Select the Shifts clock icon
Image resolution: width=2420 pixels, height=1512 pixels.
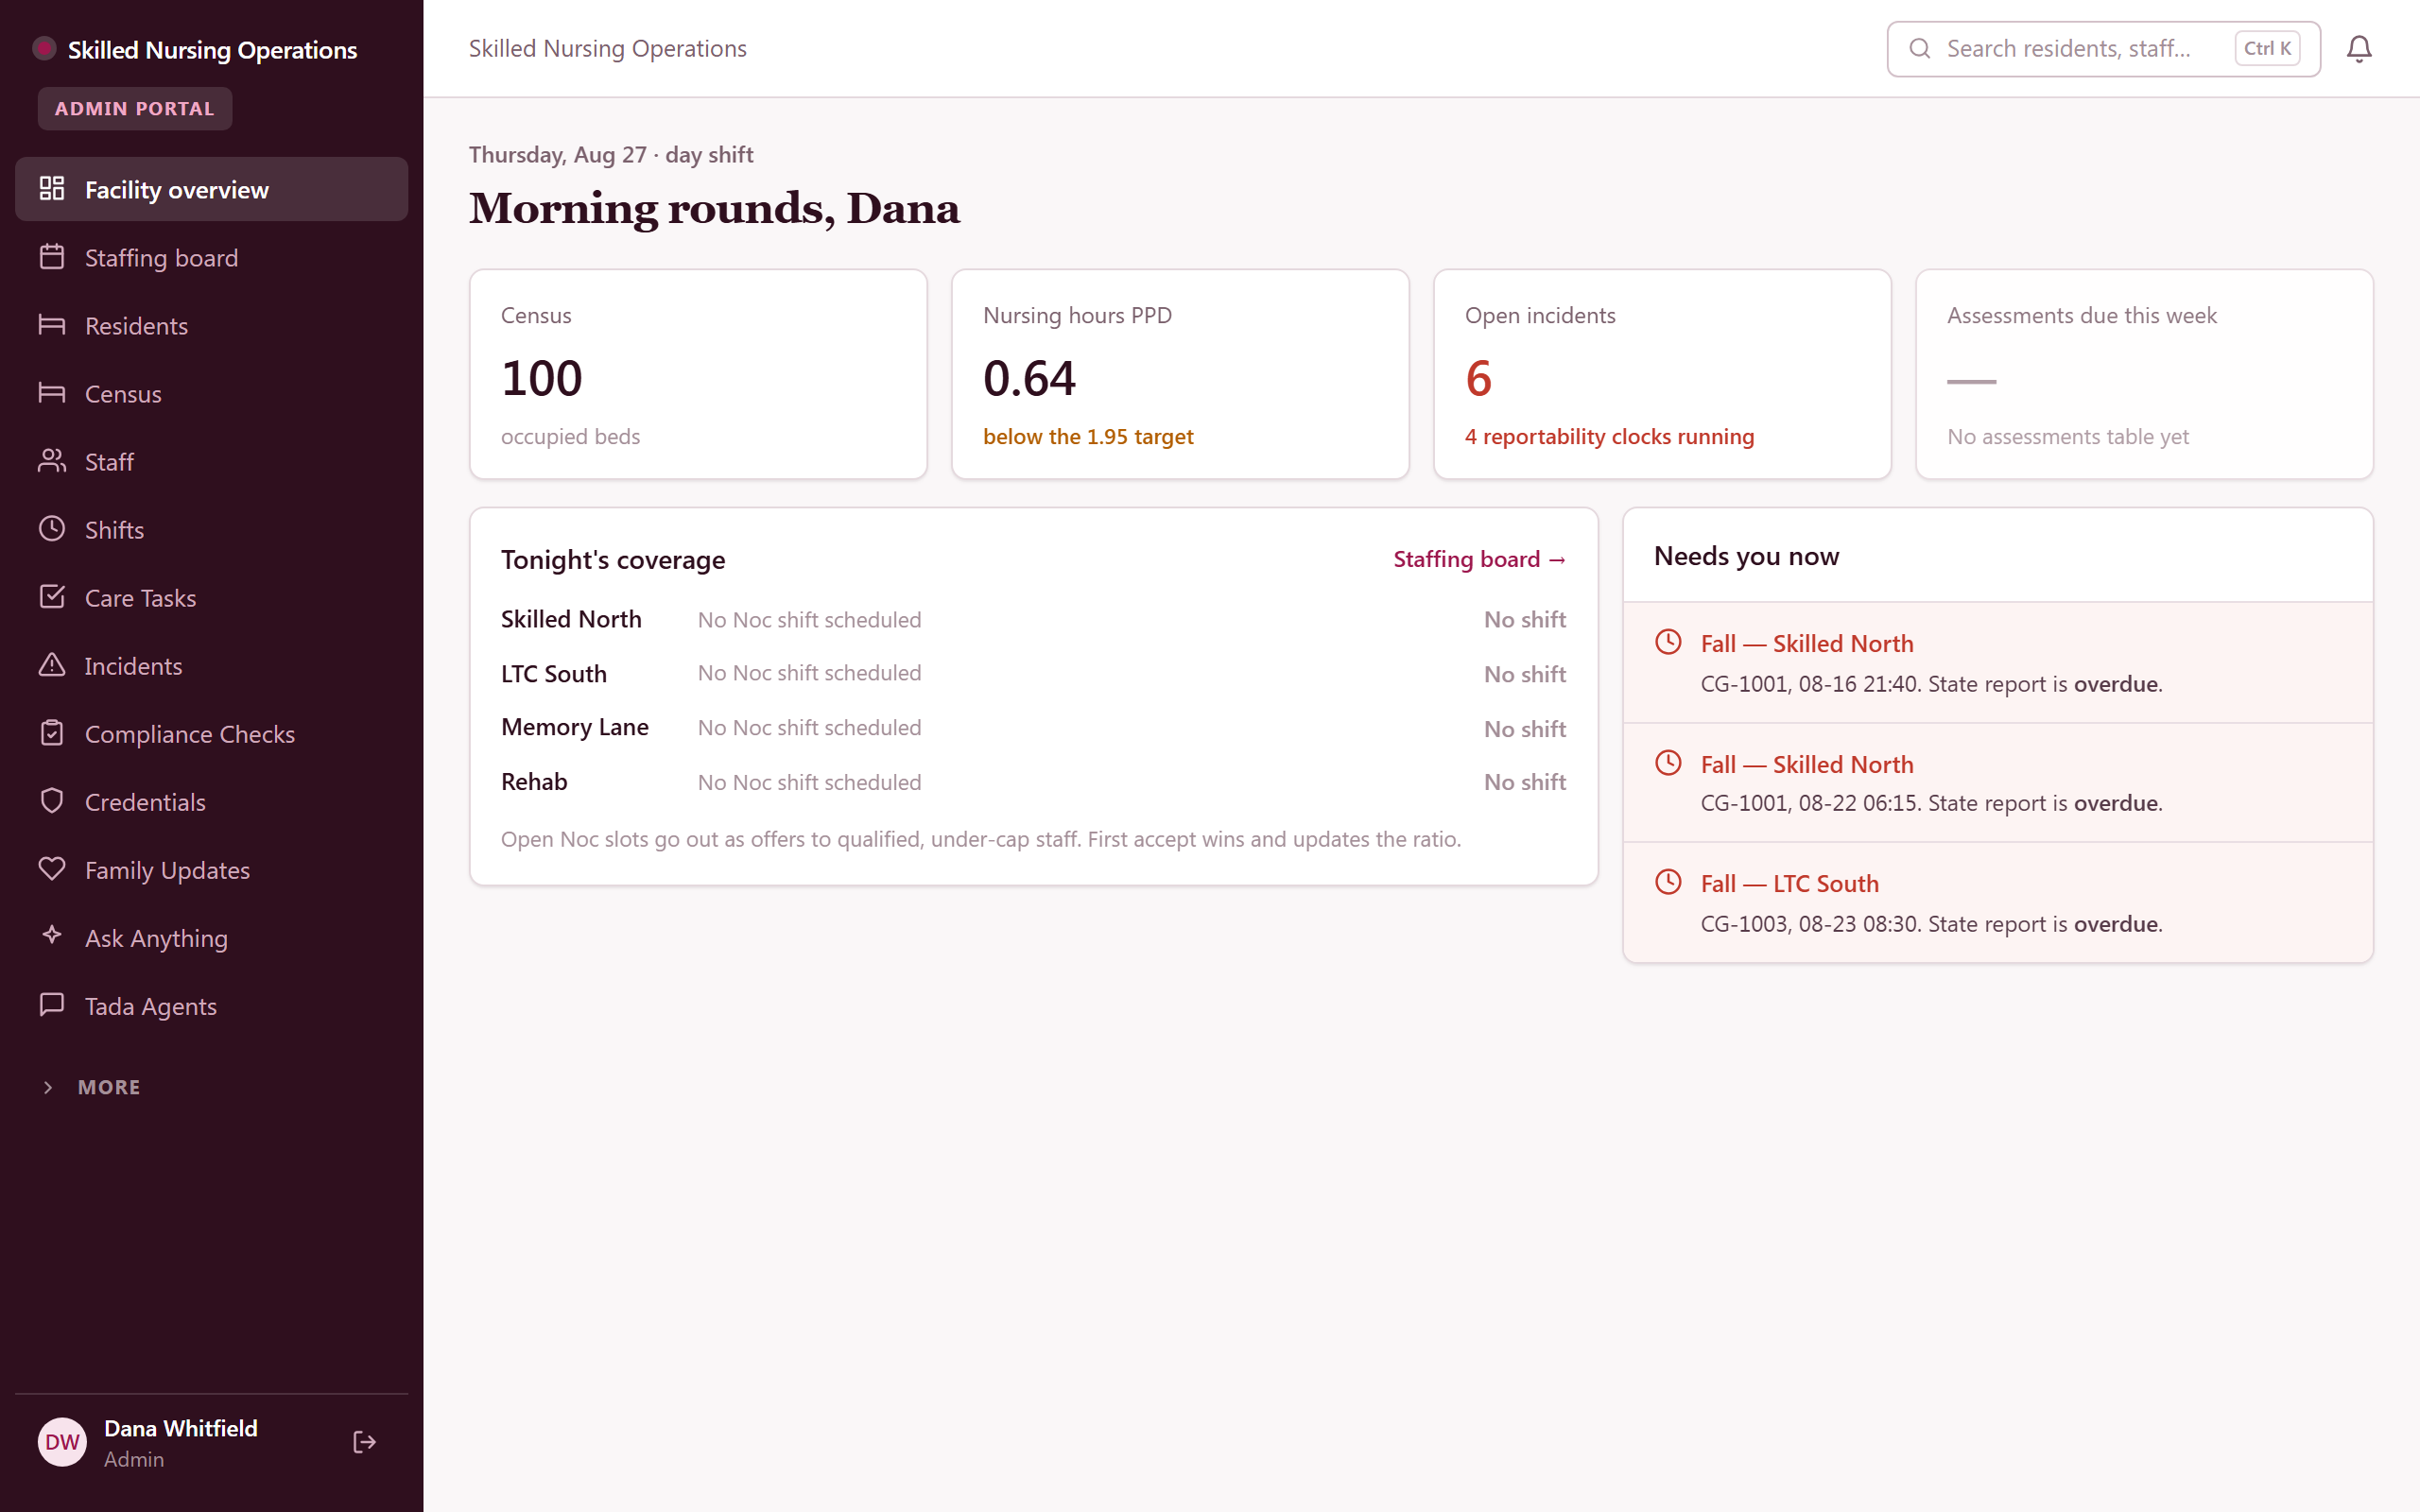pyautogui.click(x=52, y=529)
